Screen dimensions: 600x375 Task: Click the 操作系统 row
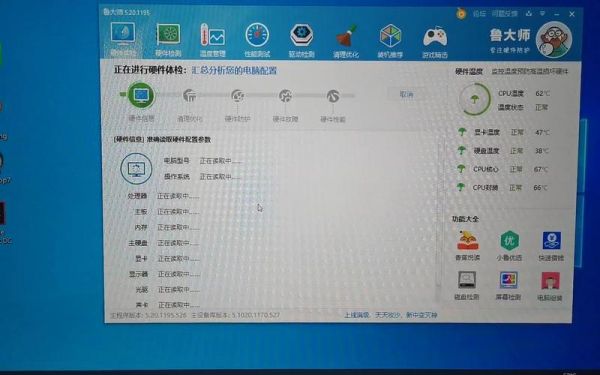click(203, 177)
